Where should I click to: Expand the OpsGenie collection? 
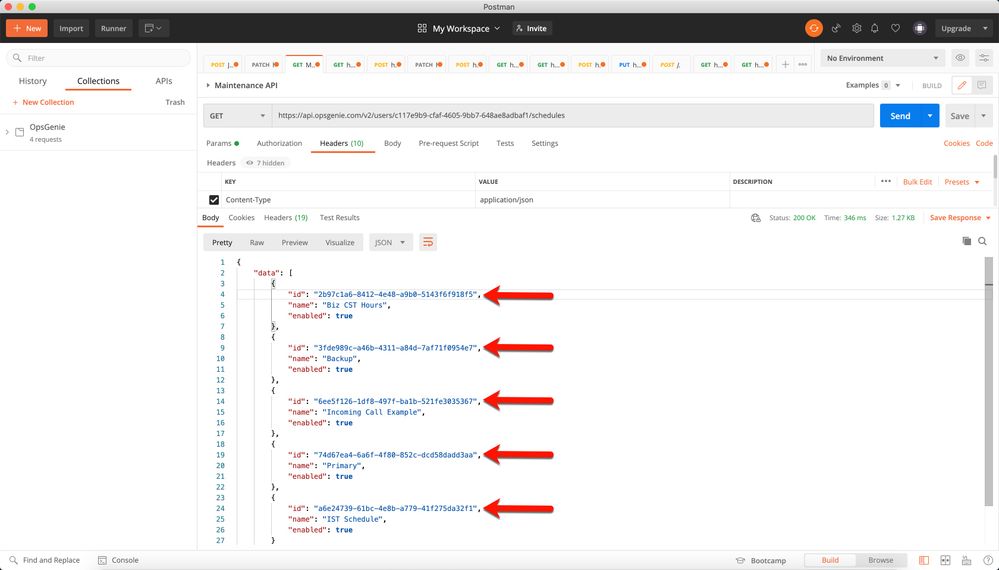pos(7,132)
